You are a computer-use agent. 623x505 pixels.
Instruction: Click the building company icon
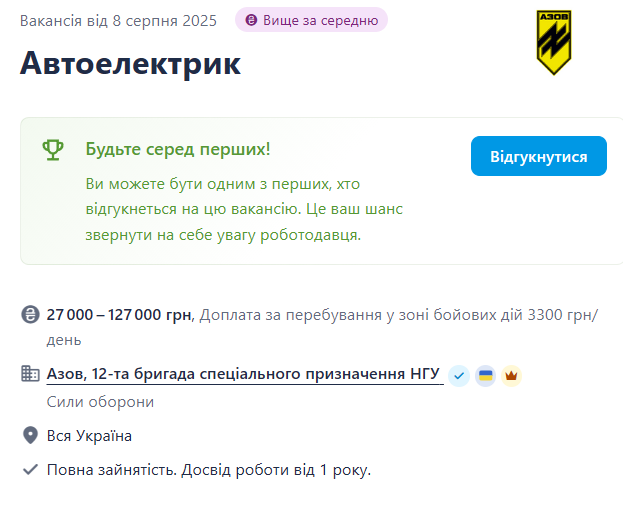click(30, 374)
